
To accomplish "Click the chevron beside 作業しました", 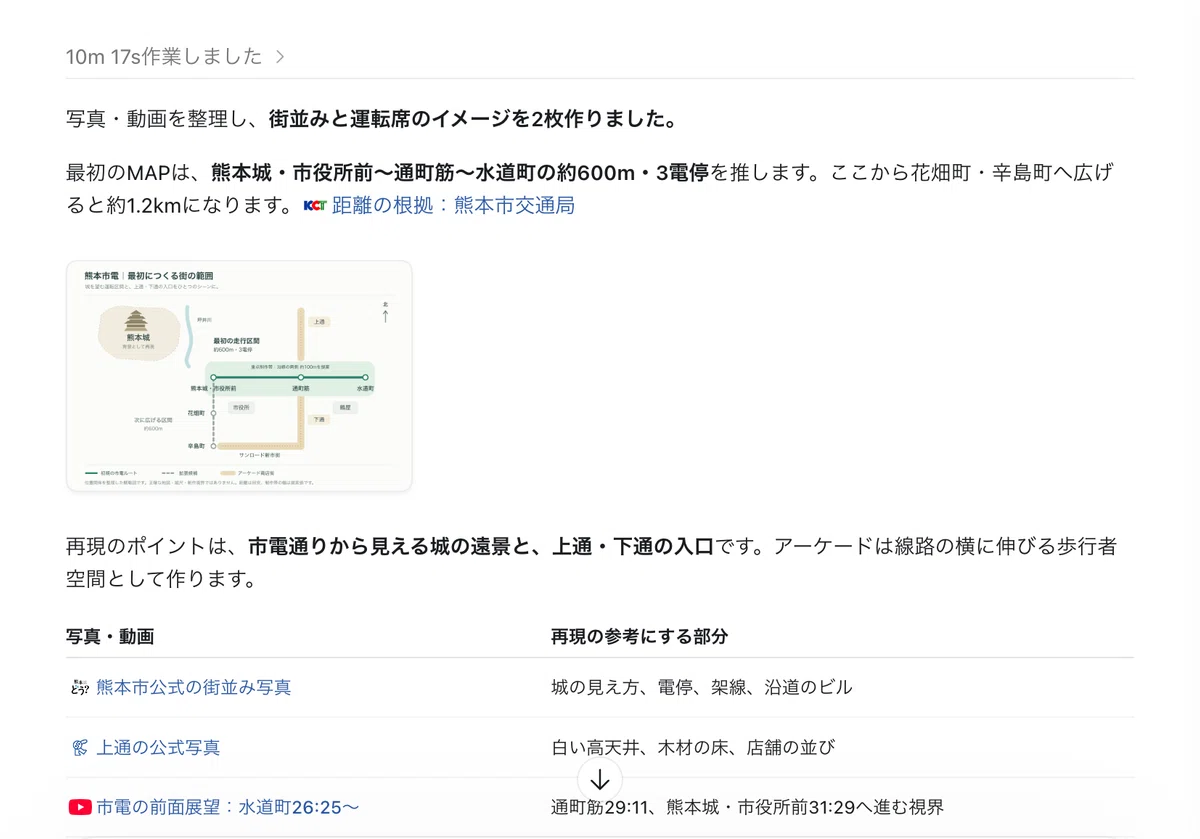I will click(280, 57).
